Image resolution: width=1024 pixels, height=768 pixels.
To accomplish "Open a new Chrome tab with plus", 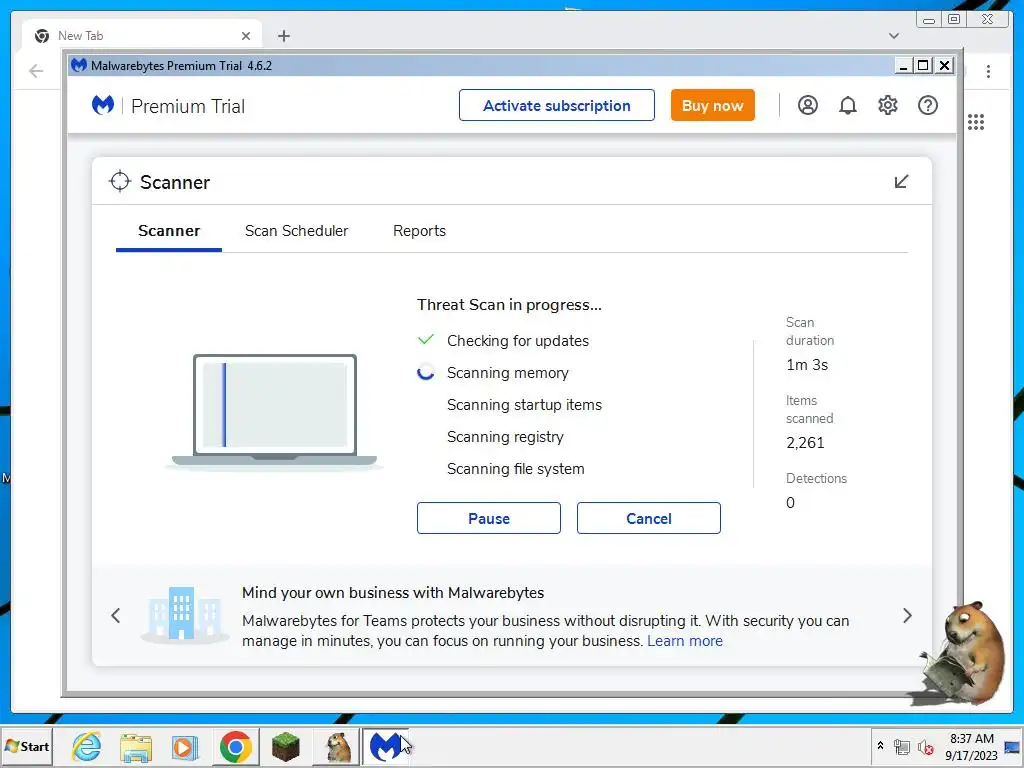I will click(283, 36).
